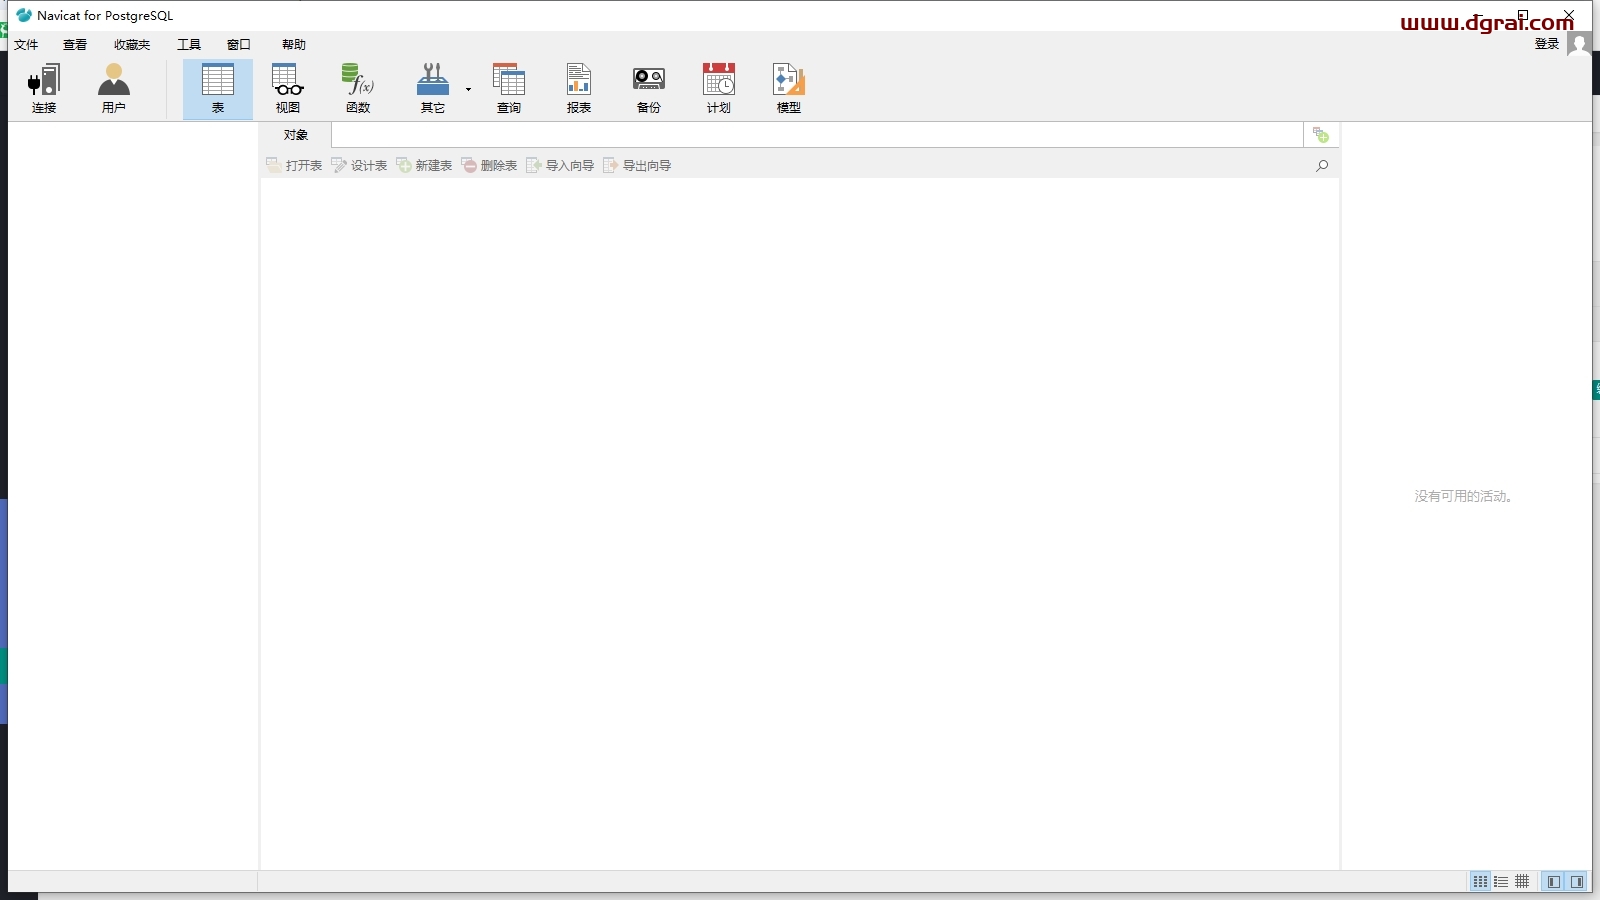Open the 连接 (Connection) tool
This screenshot has height=900, width=1600.
(x=44, y=88)
